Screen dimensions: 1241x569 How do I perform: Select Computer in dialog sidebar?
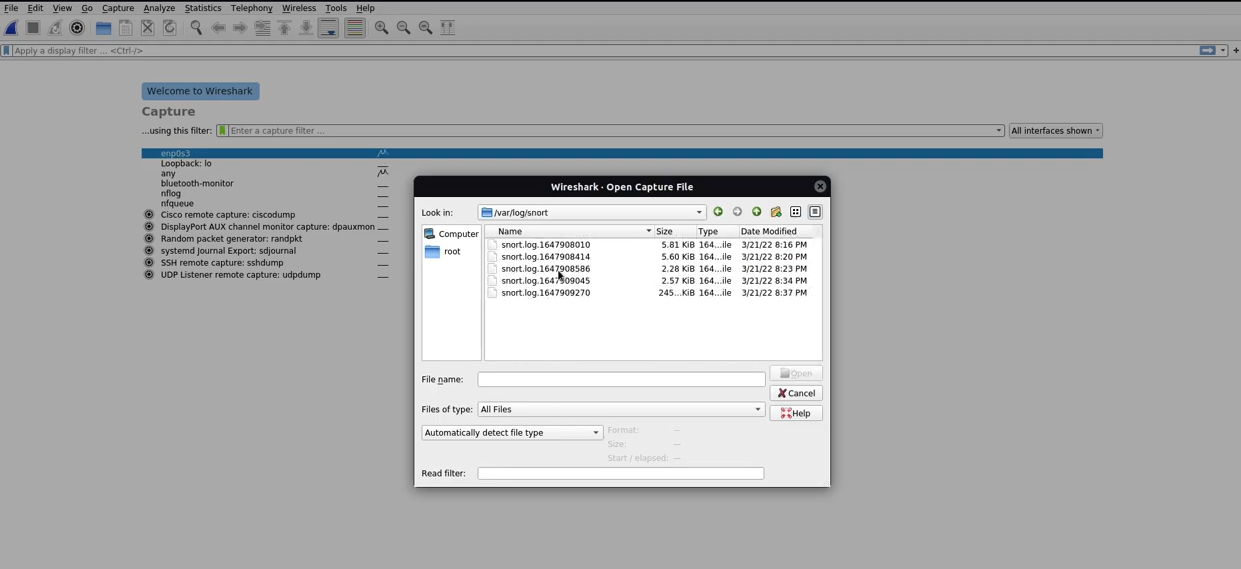point(451,234)
